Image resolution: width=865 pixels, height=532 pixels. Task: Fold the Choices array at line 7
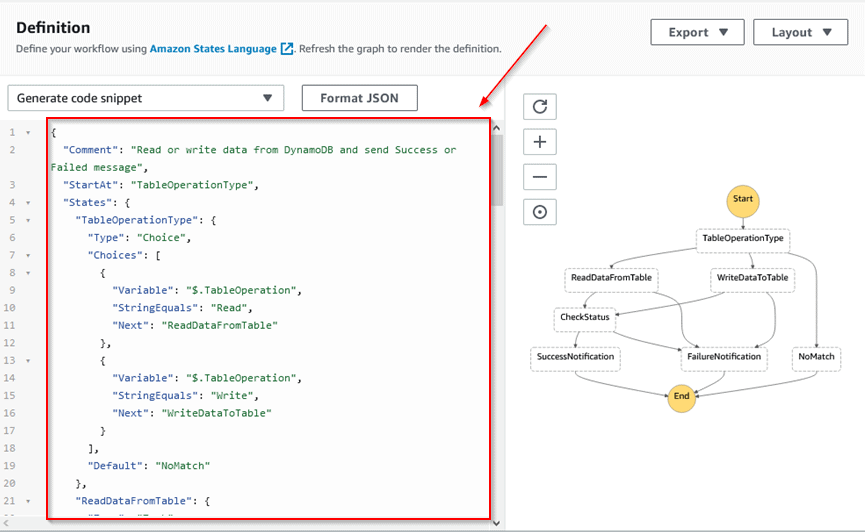click(x=28, y=255)
